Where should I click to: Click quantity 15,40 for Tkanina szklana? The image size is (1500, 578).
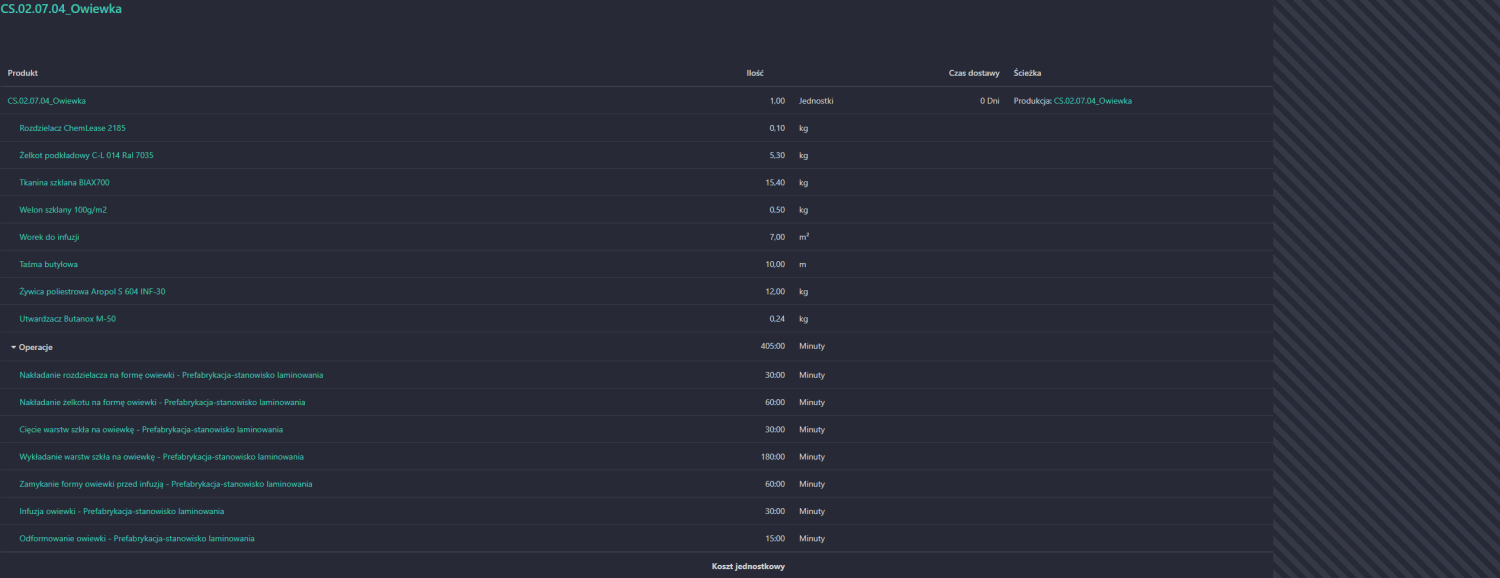(x=775, y=182)
